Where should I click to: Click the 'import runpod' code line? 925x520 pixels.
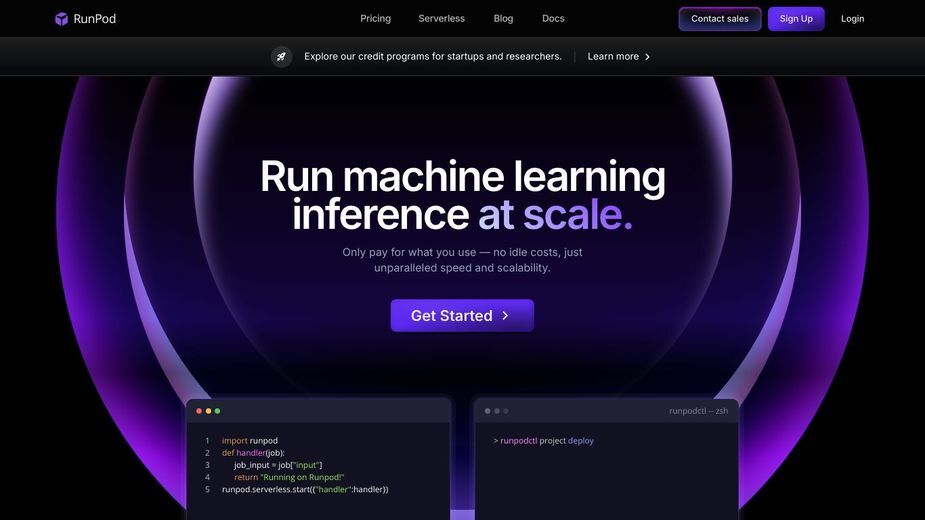[250, 440]
